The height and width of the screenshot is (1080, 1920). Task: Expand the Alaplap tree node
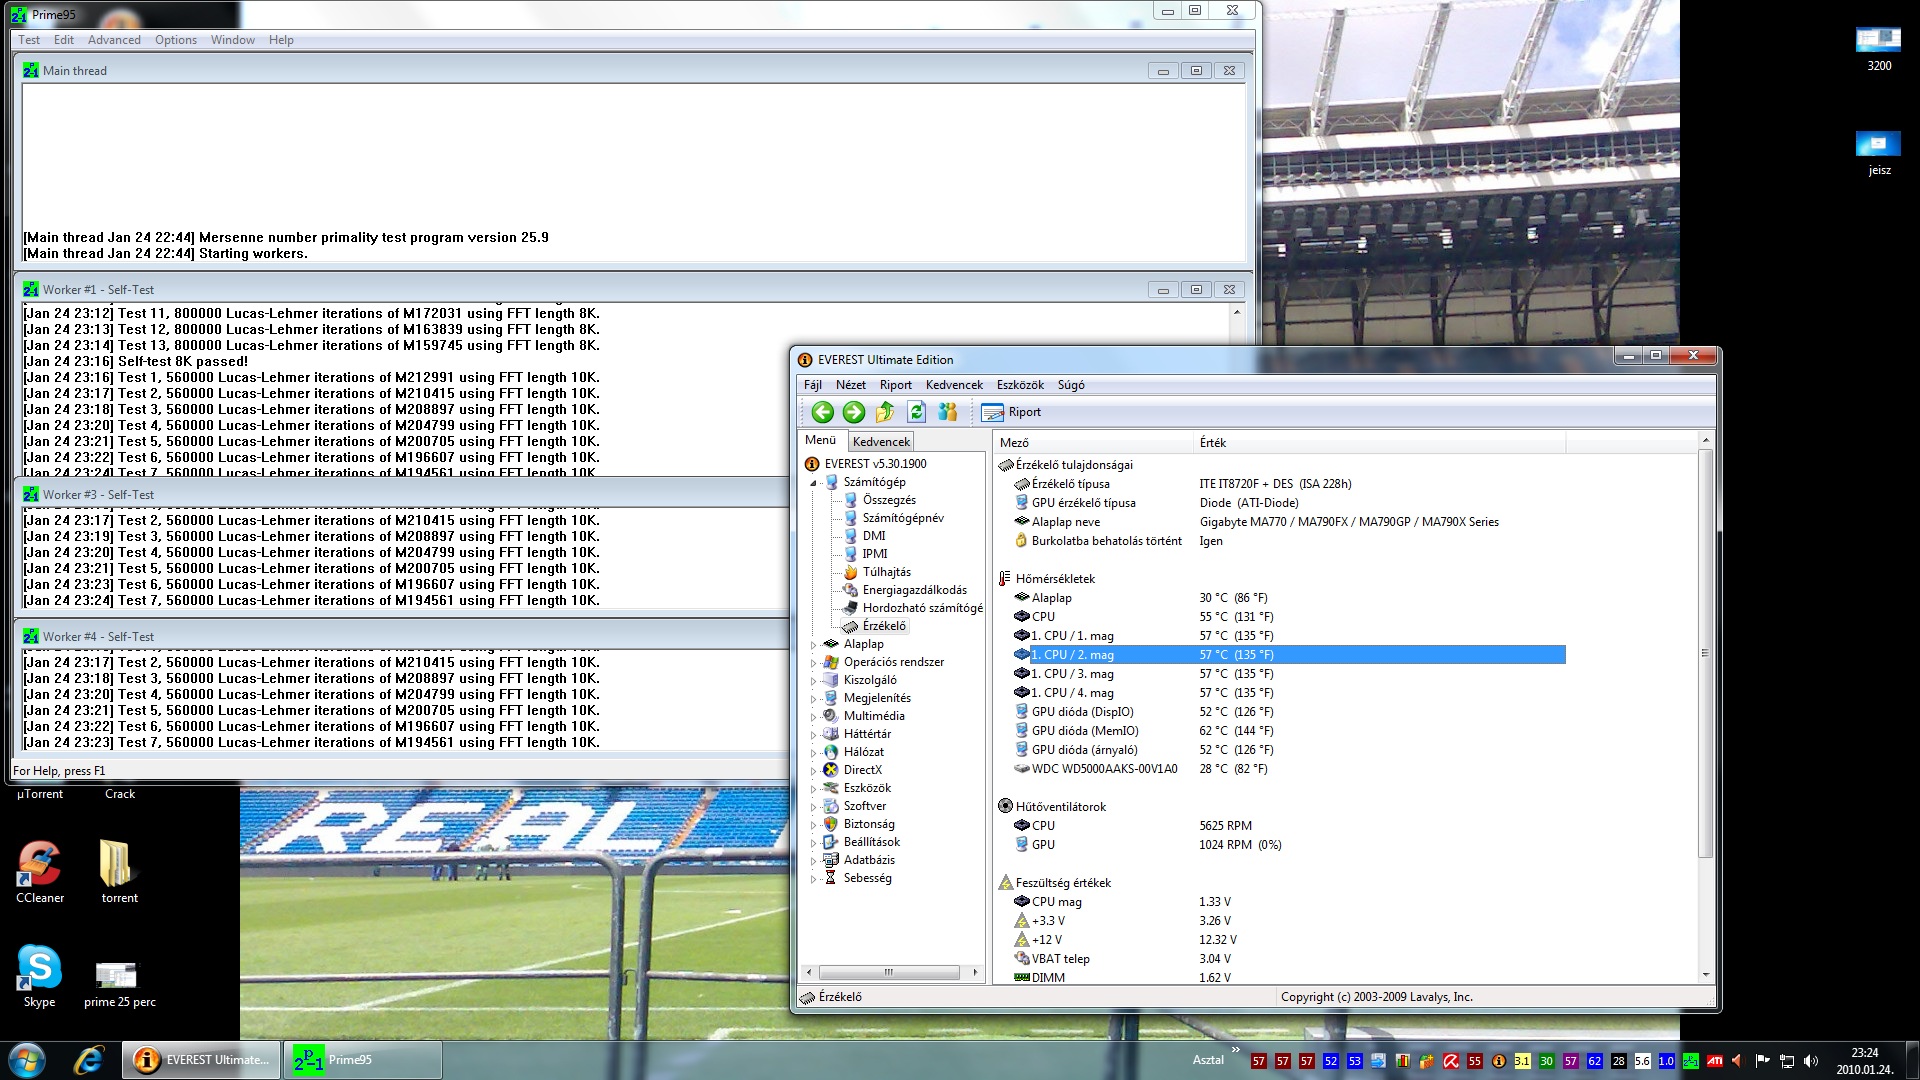coord(813,645)
